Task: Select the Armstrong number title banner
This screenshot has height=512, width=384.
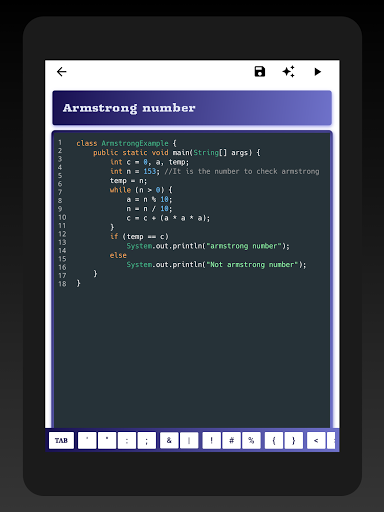Action: (192, 108)
